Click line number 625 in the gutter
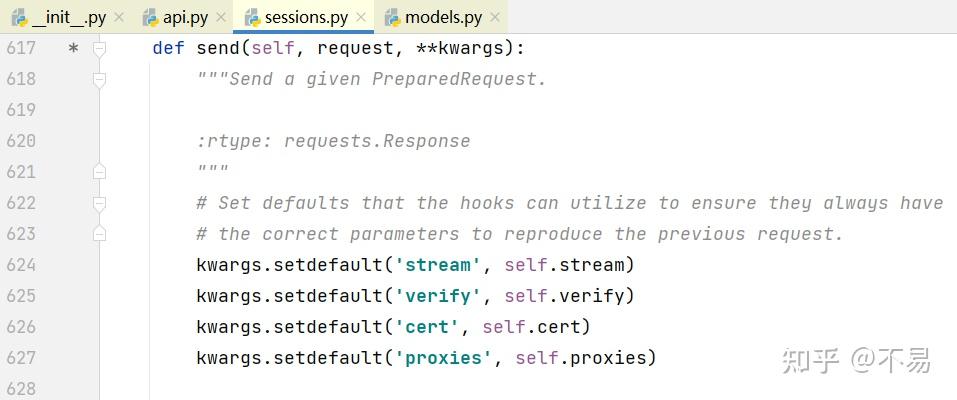 20,296
